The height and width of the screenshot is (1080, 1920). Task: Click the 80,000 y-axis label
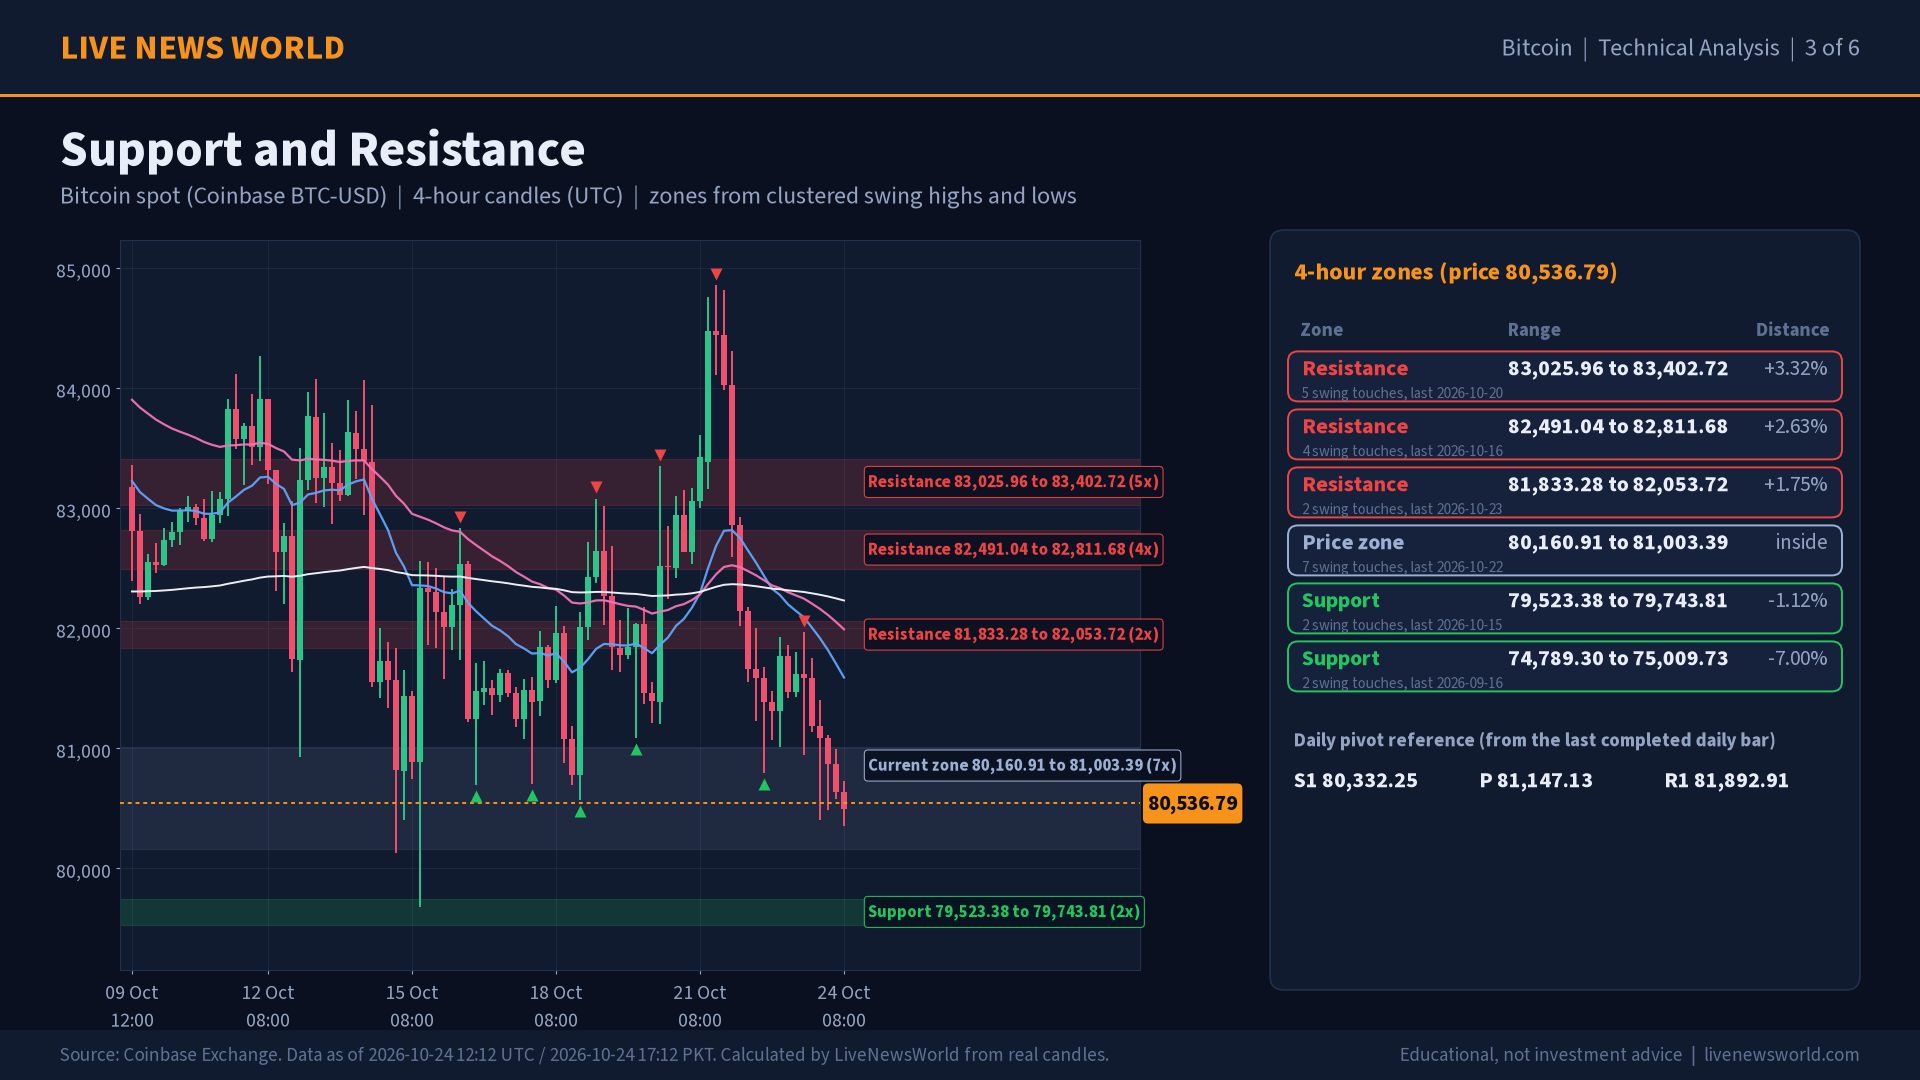click(83, 871)
